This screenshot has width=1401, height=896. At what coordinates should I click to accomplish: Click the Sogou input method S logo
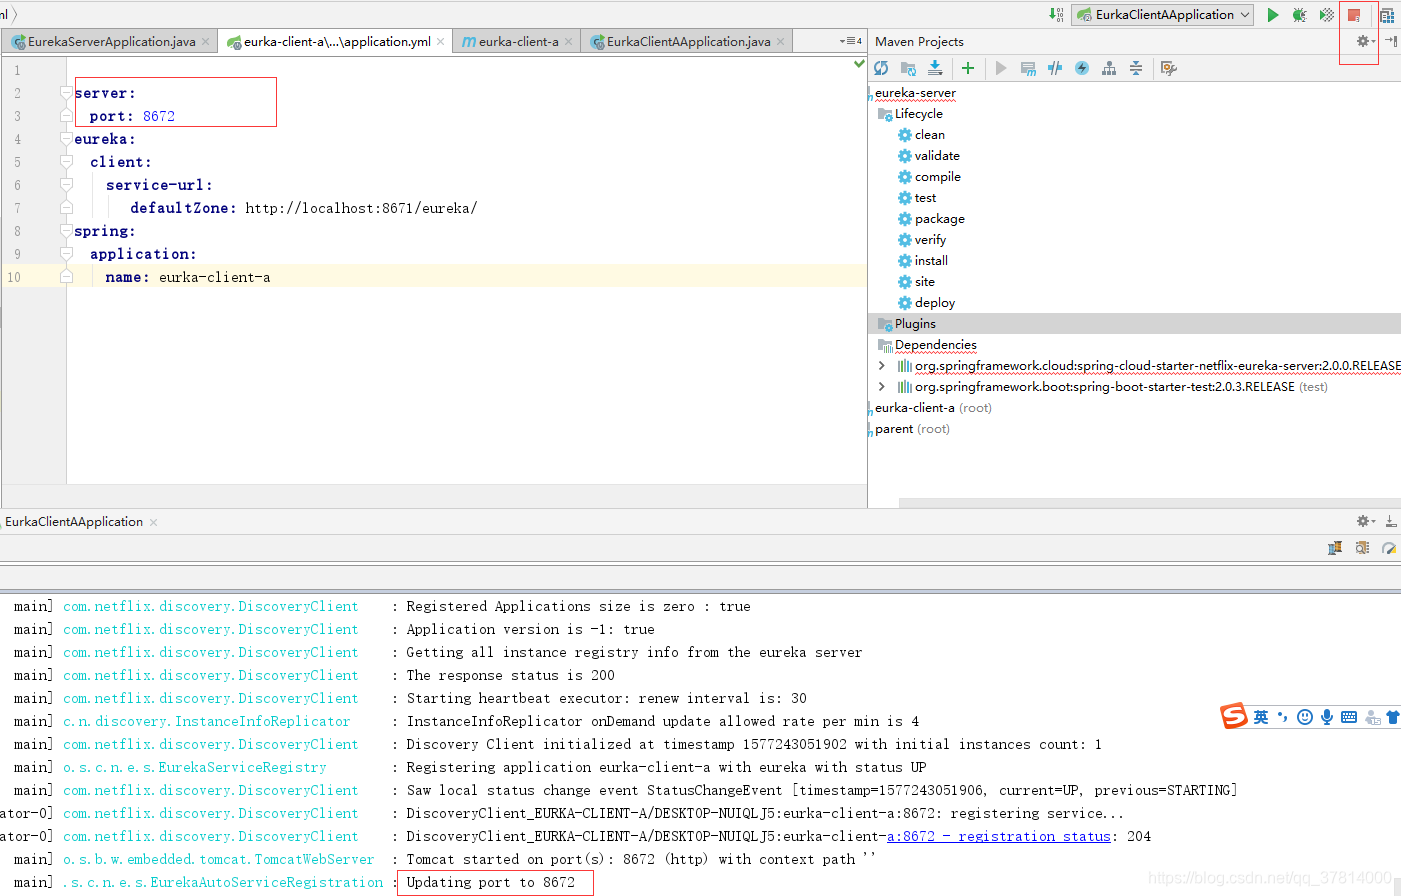pyautogui.click(x=1233, y=716)
